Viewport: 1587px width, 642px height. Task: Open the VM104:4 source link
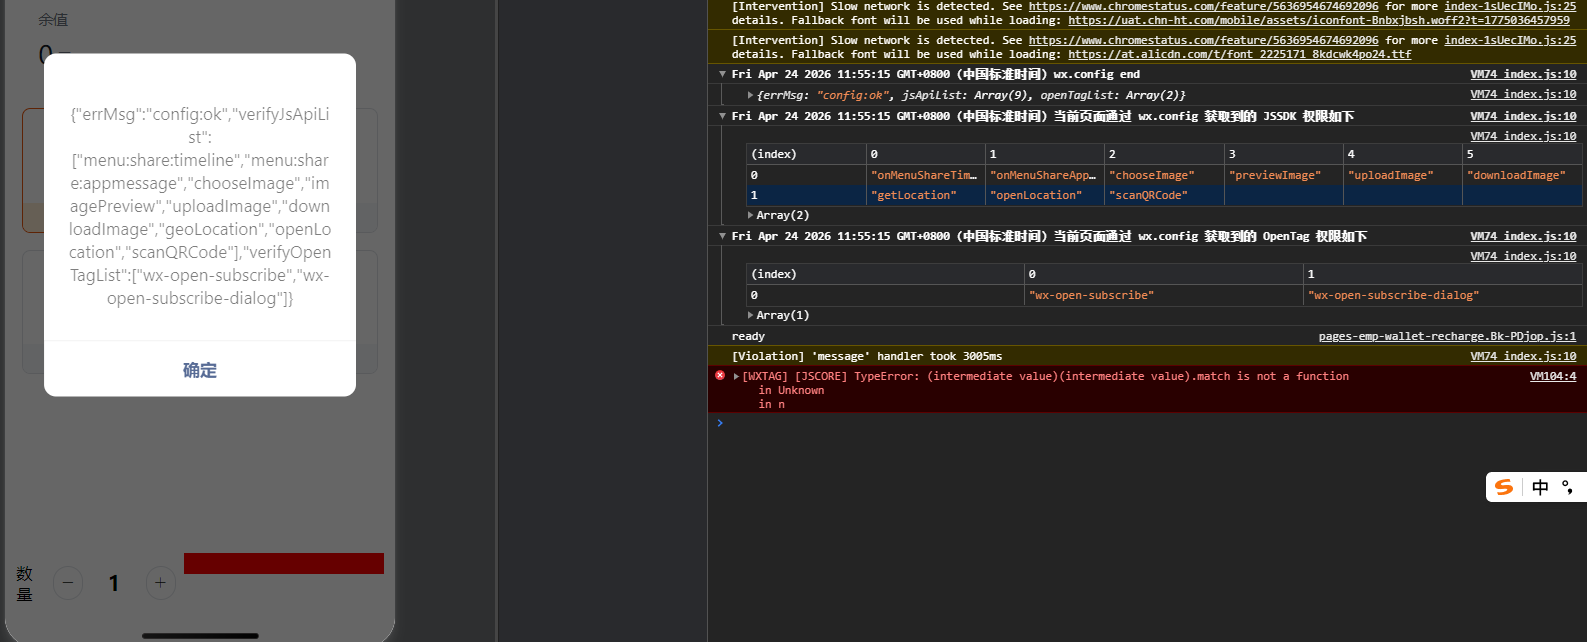(1552, 376)
